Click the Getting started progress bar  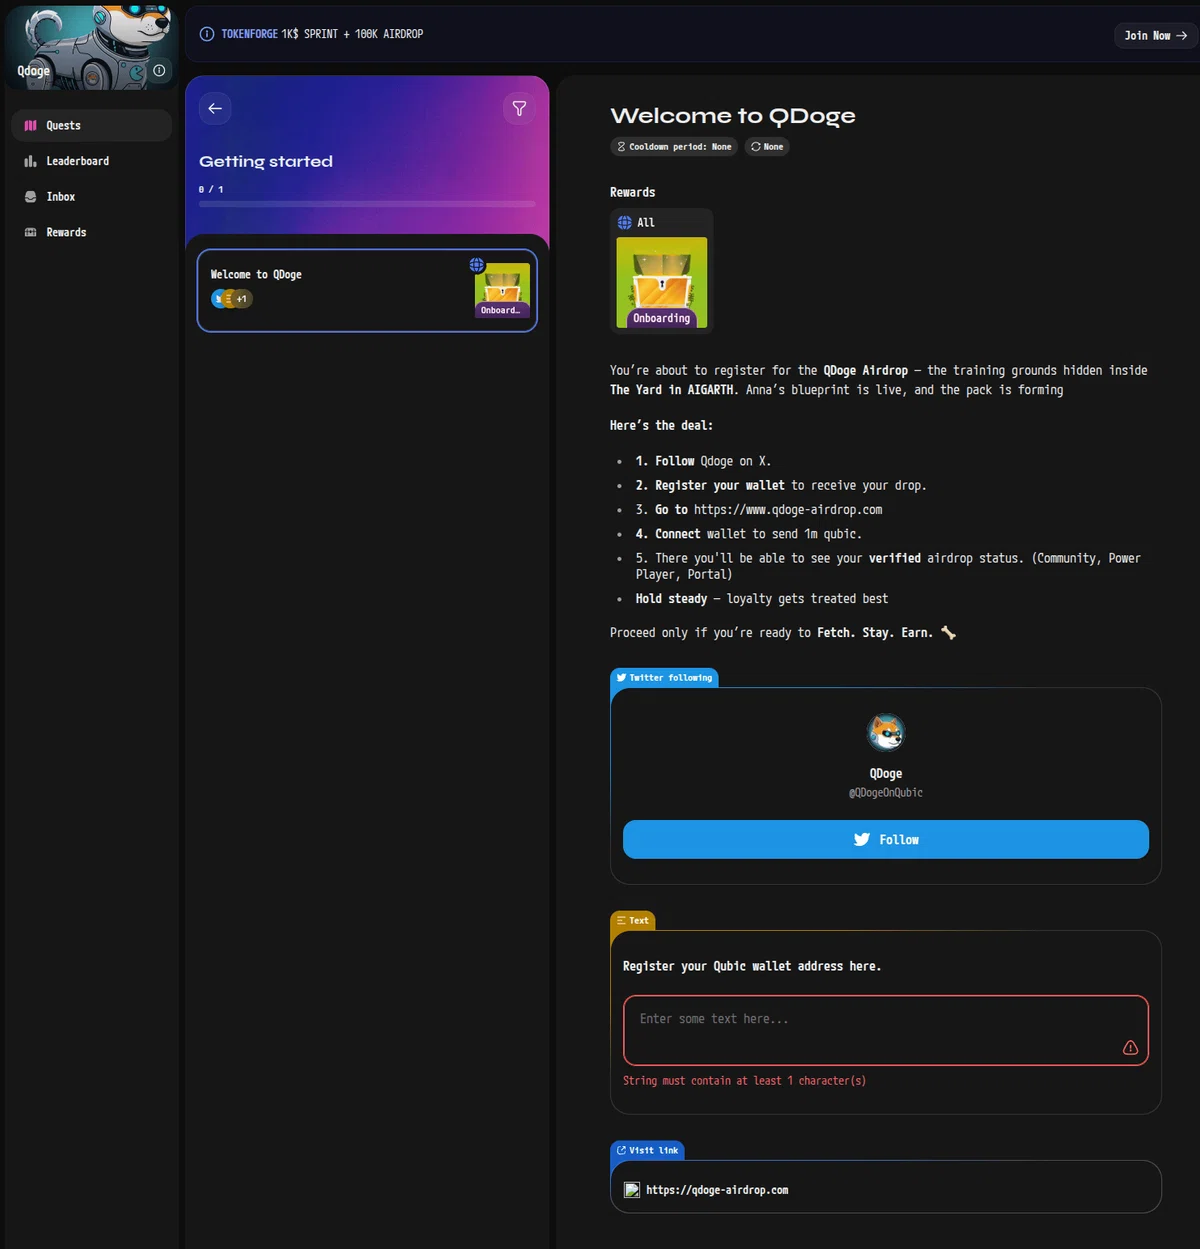pyautogui.click(x=367, y=204)
